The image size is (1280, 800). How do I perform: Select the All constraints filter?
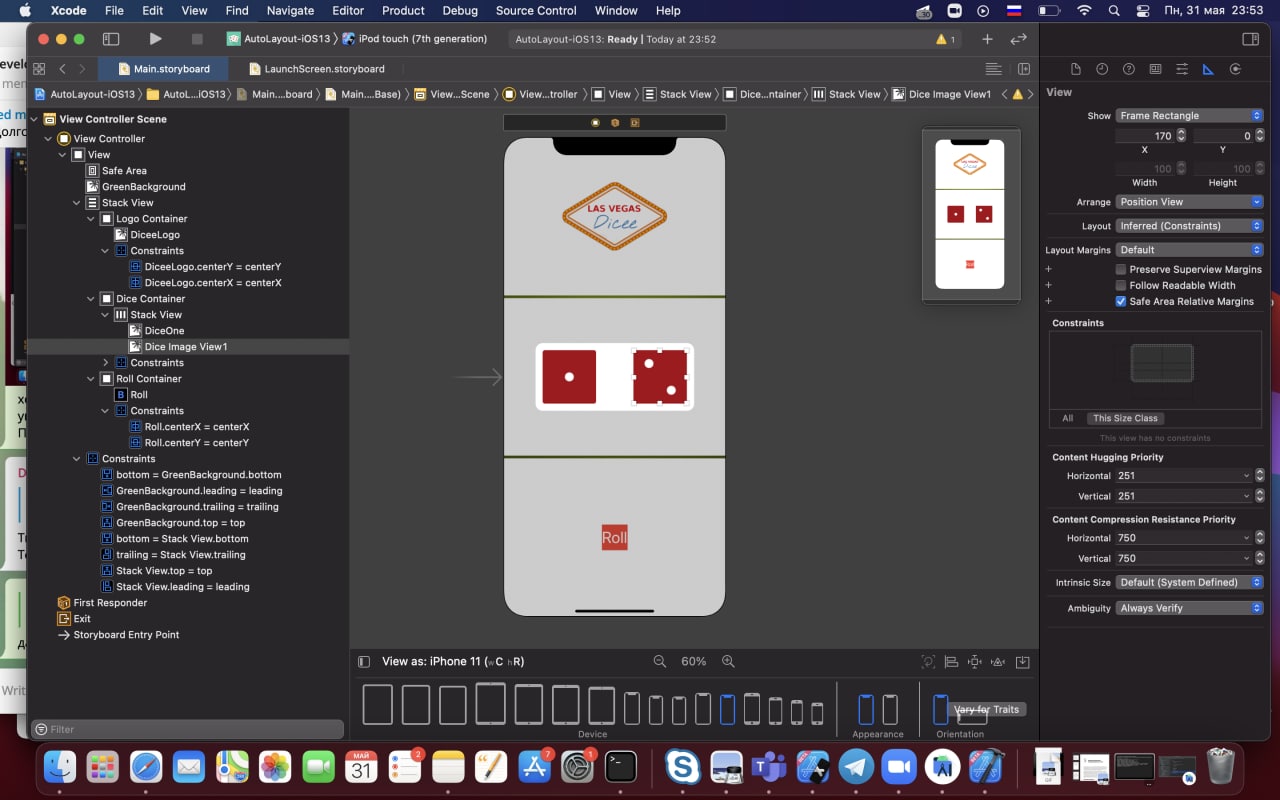tap(1068, 418)
